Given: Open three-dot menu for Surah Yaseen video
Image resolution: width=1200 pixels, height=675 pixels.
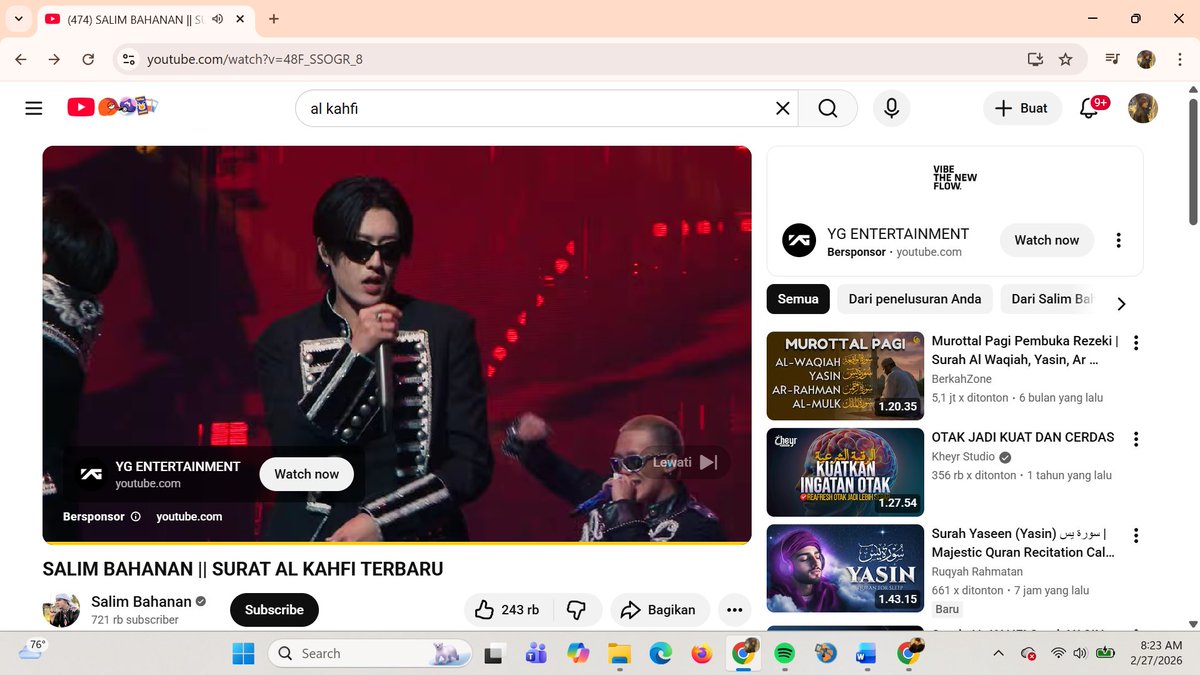Looking at the screenshot, I should pos(1136,536).
